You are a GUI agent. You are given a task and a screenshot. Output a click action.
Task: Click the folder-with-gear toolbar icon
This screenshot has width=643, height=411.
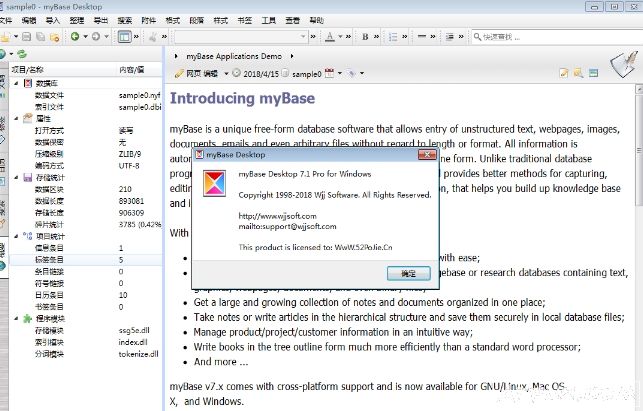[x=55, y=37]
